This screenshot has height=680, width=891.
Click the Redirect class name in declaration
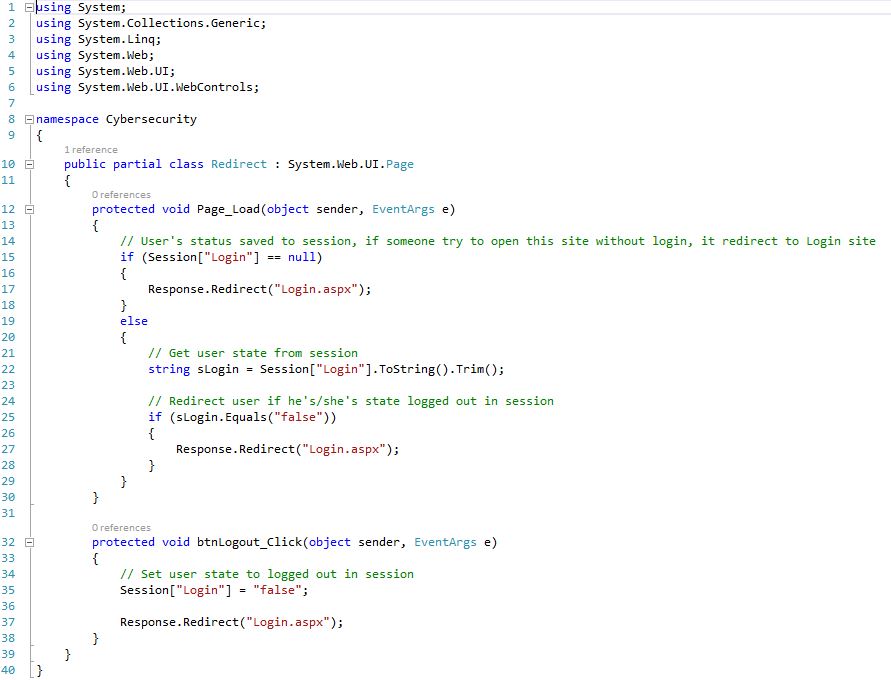pos(239,164)
